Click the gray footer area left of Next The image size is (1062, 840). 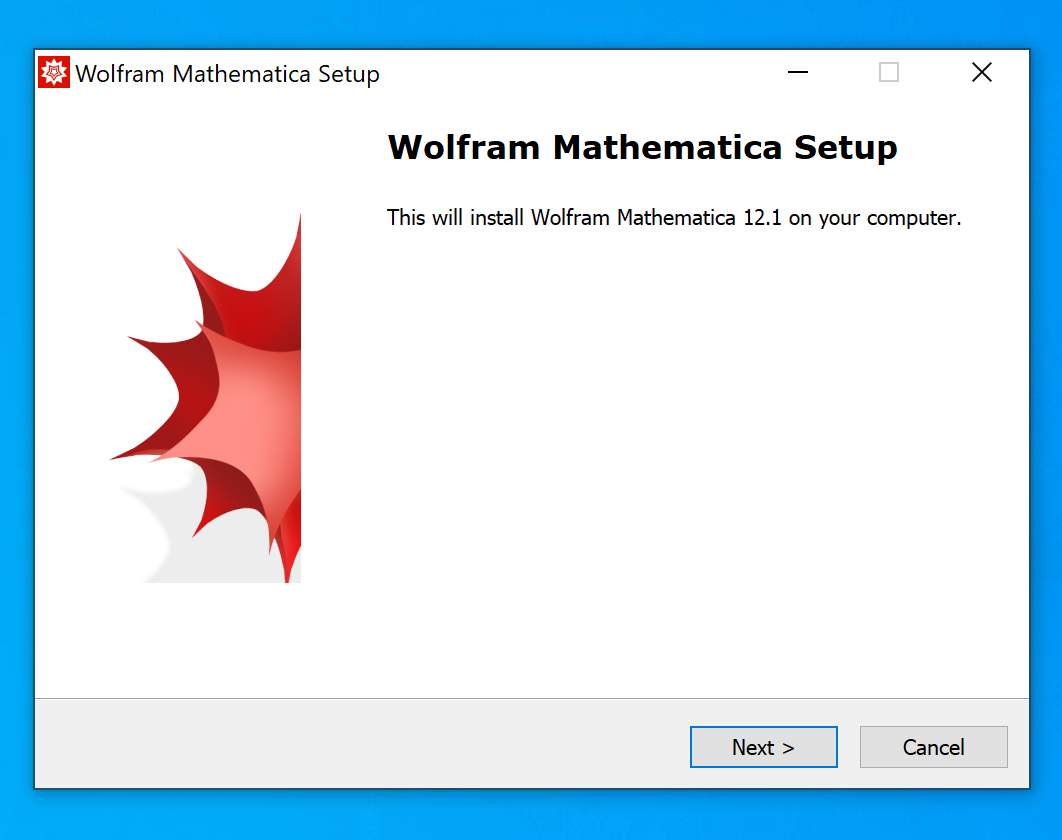[x=350, y=745]
